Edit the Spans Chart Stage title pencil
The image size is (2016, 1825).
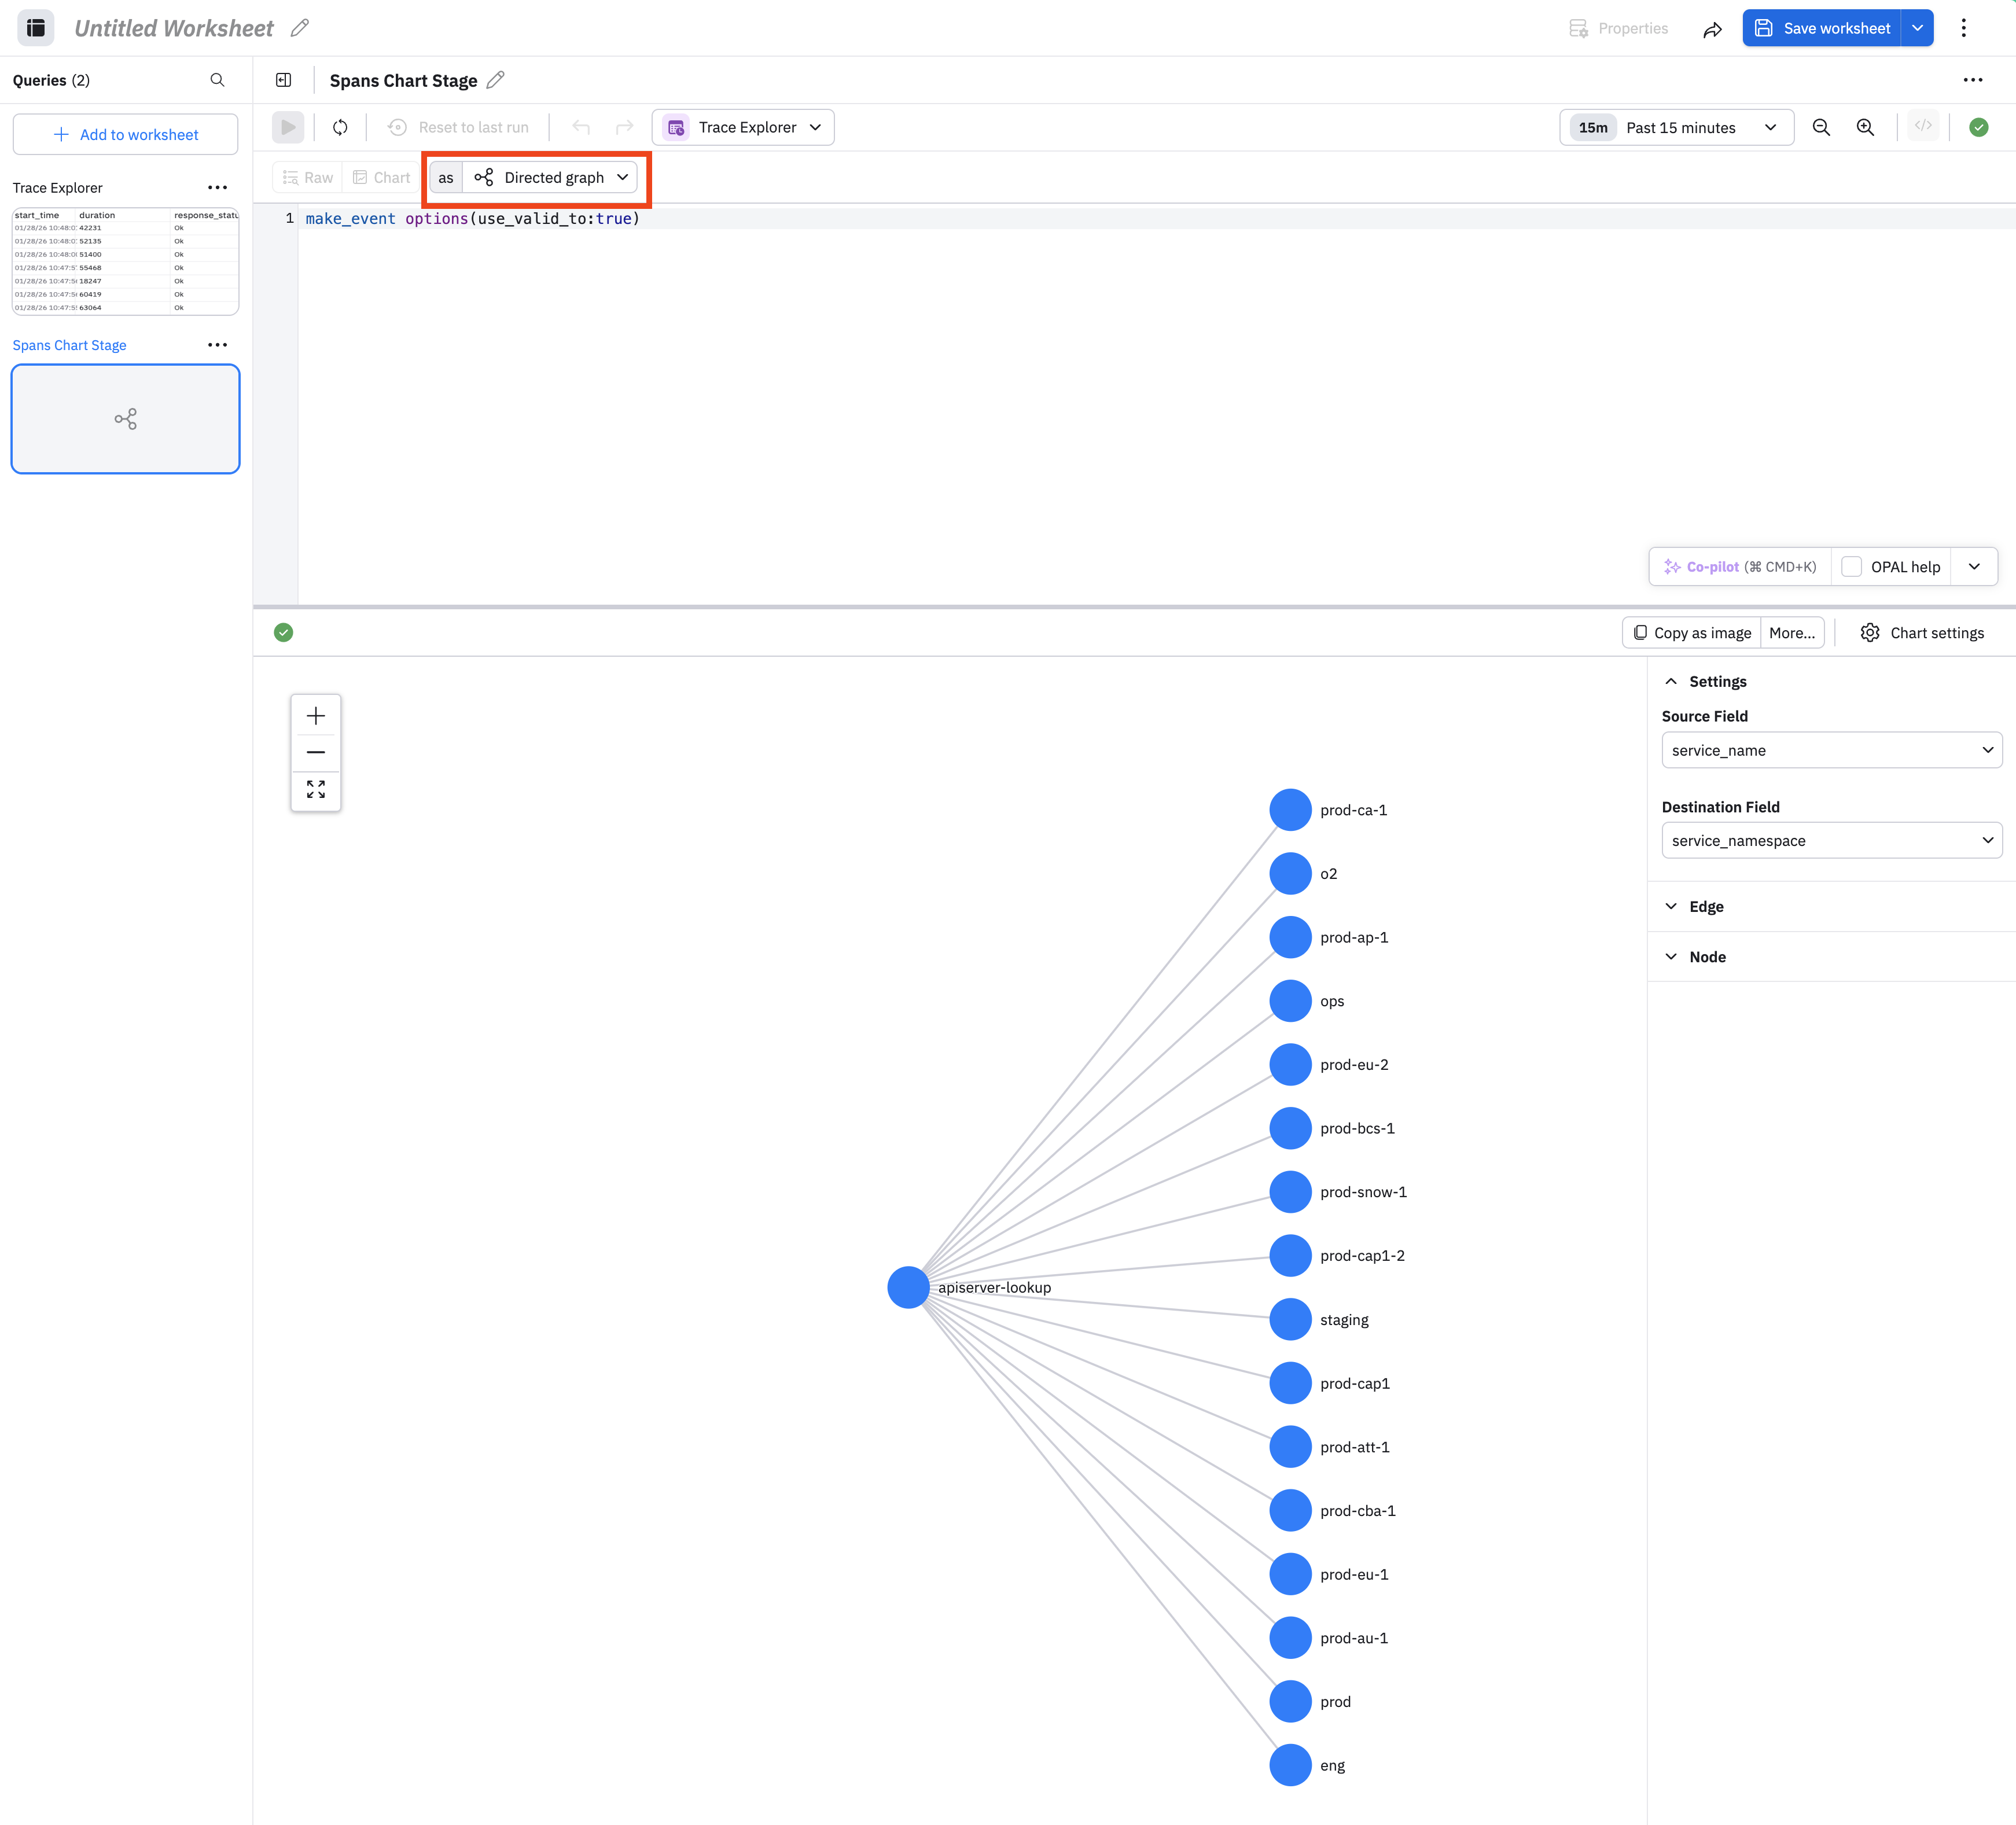click(496, 80)
